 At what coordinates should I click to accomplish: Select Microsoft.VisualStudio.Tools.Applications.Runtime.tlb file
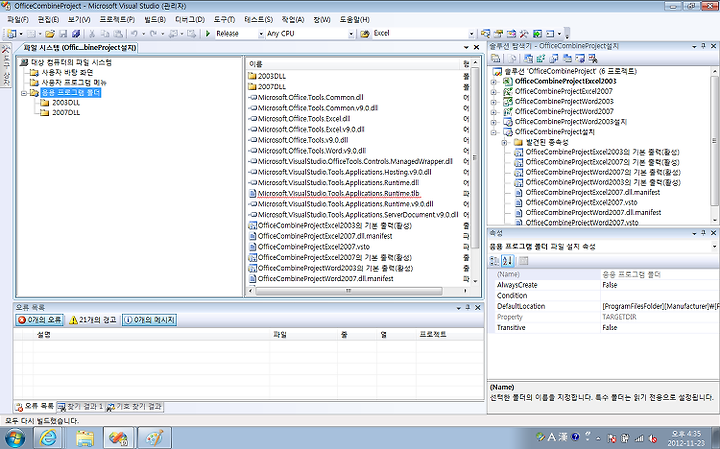(338, 194)
